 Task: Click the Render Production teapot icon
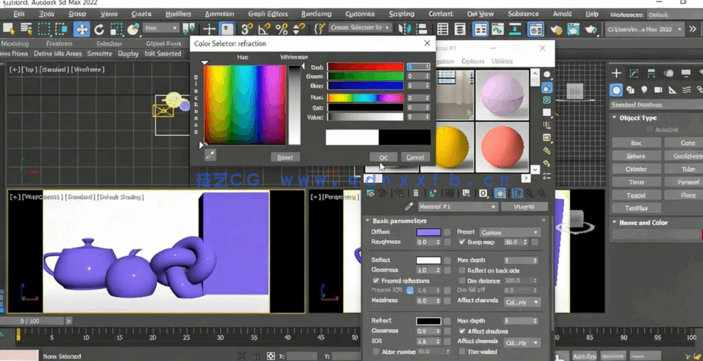point(591,30)
